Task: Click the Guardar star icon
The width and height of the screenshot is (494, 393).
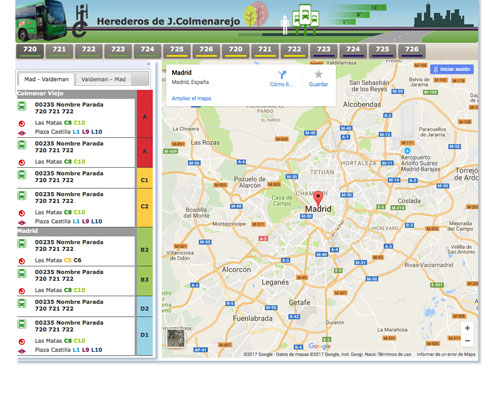Action: tap(318, 74)
